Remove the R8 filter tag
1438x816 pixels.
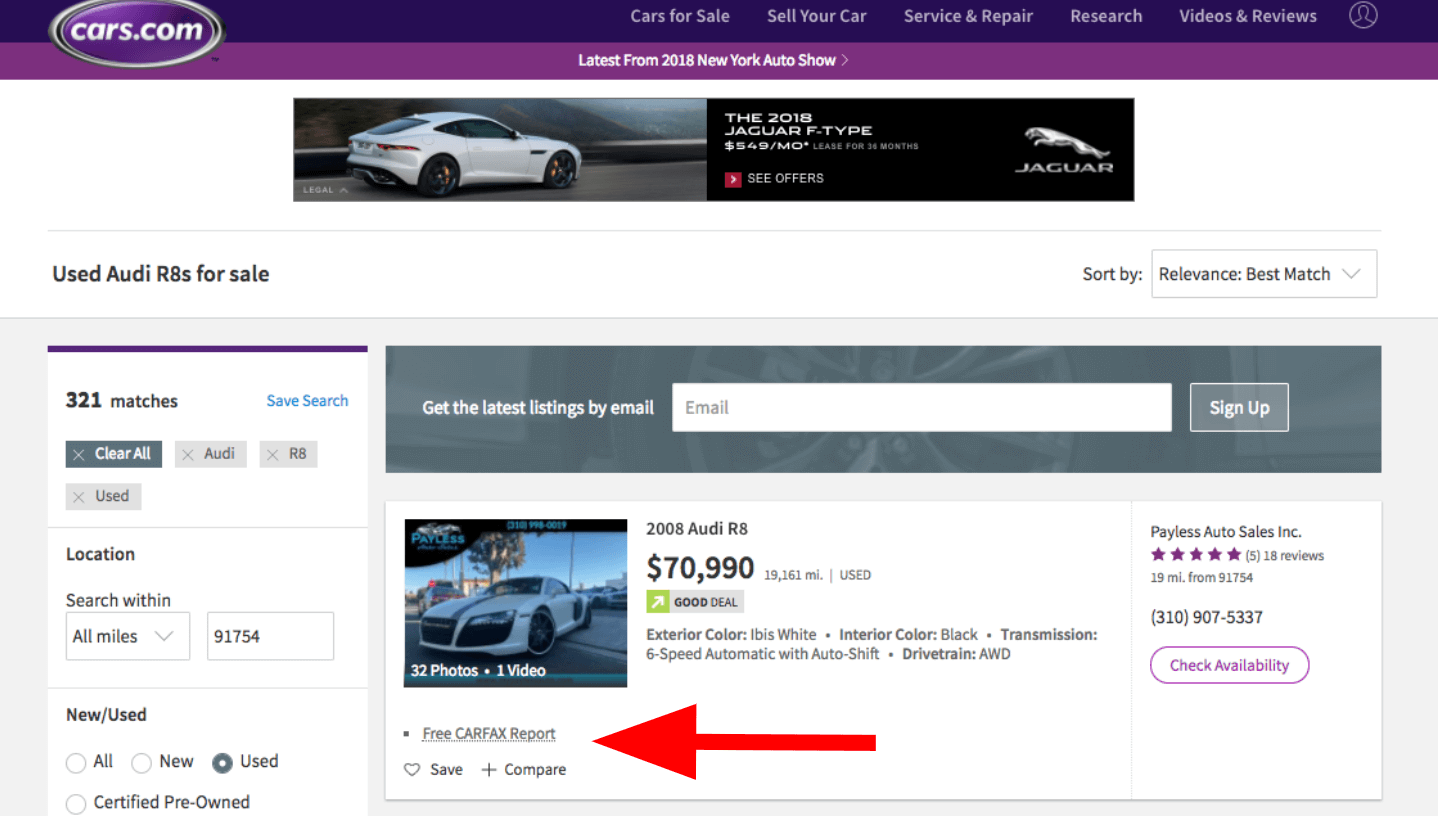point(272,454)
